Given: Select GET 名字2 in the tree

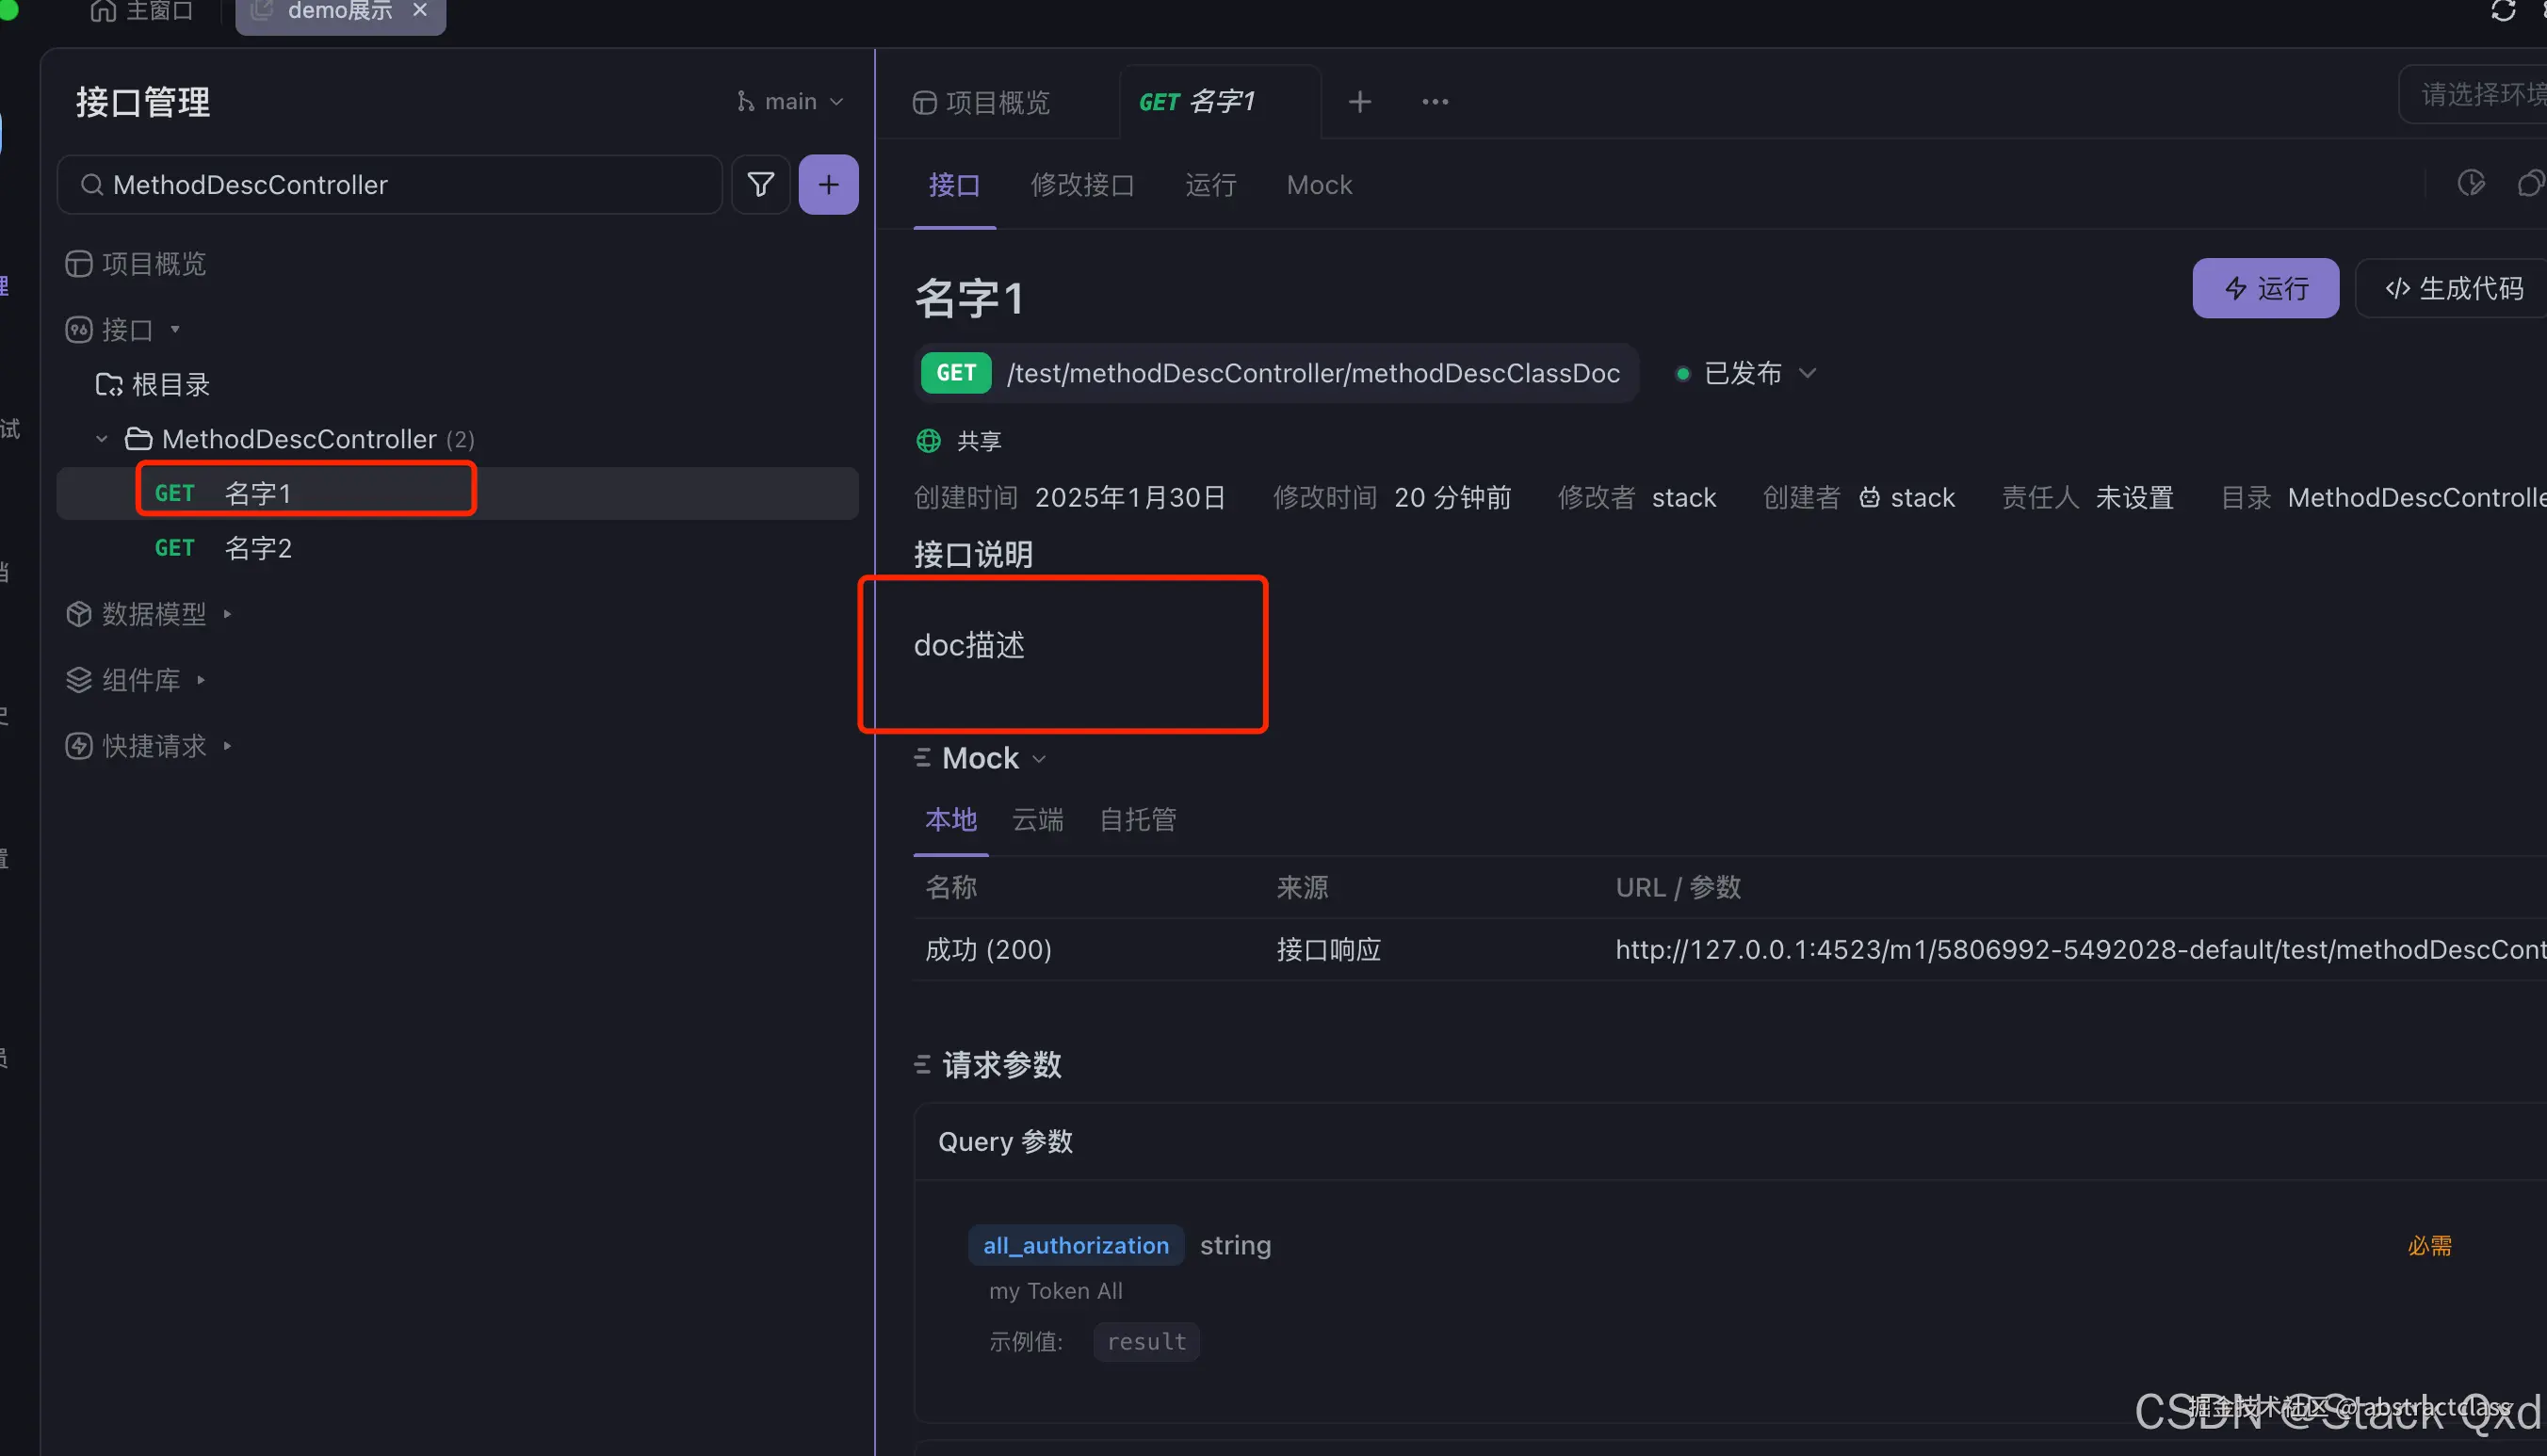Looking at the screenshot, I should [457, 548].
